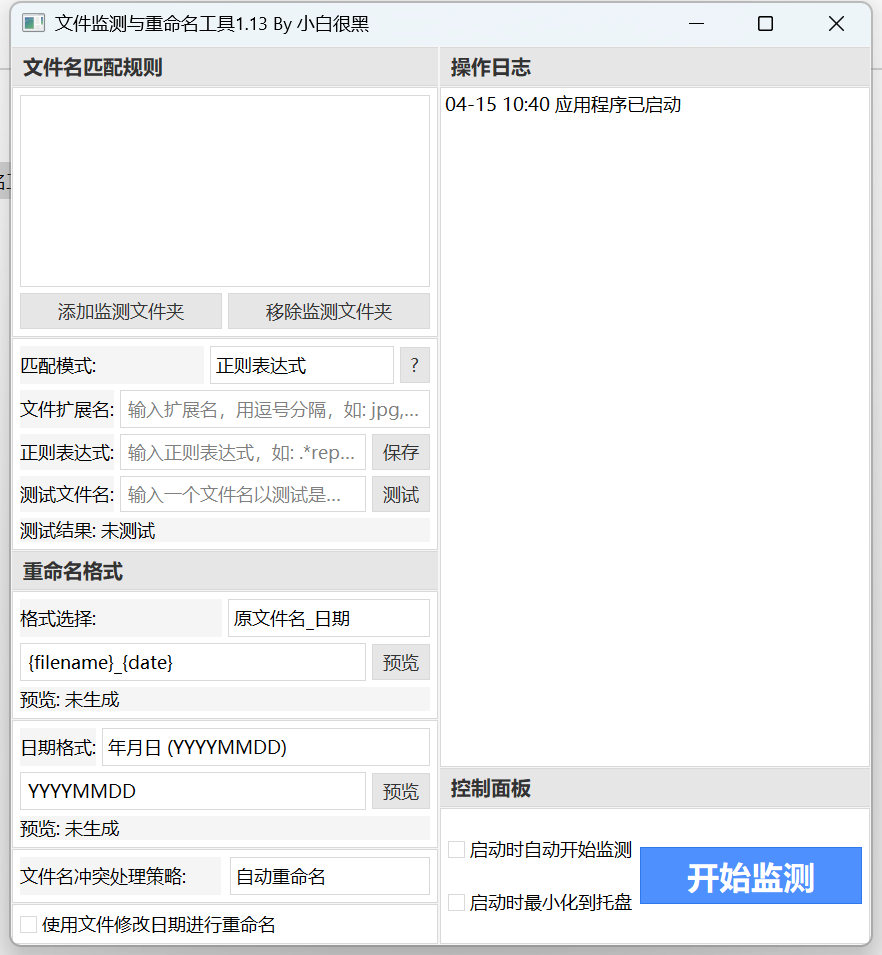Open the 匹配模式 dropdown showing 正则表达式
Image resolution: width=882 pixels, height=955 pixels.
[x=302, y=365]
